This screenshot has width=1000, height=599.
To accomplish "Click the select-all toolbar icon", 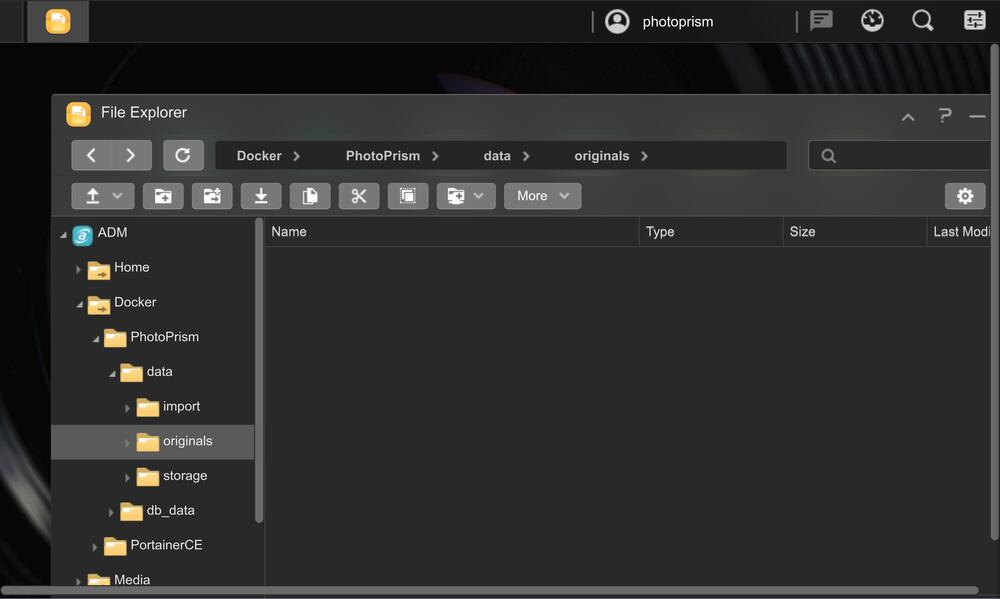I will coord(408,195).
